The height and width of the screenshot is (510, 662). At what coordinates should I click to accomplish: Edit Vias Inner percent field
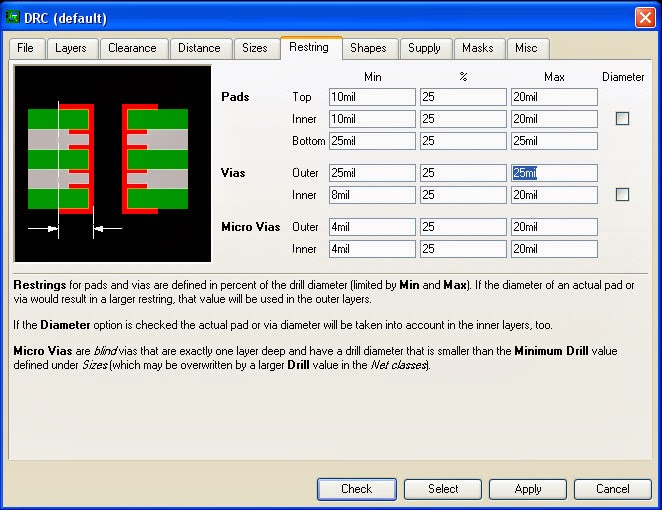[x=463, y=195]
